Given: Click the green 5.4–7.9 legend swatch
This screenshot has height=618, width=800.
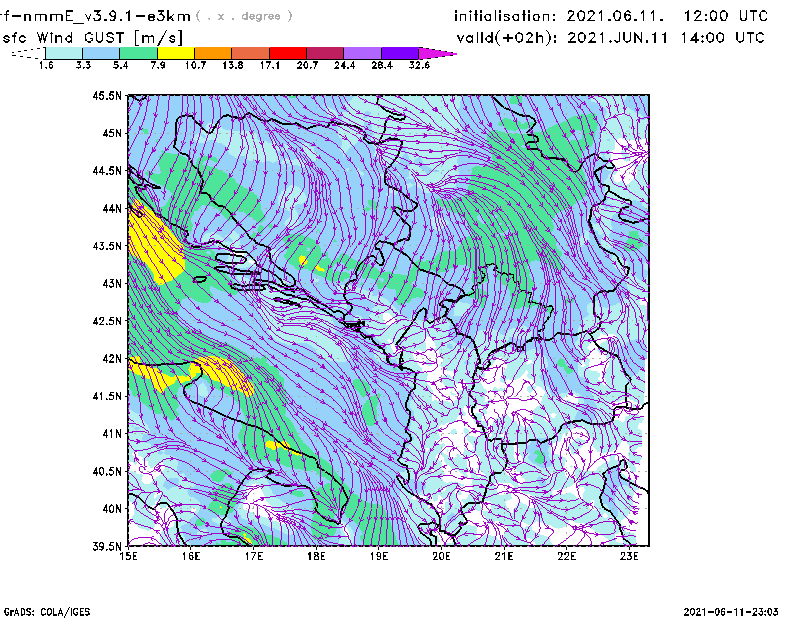Looking at the screenshot, I should click(x=139, y=53).
